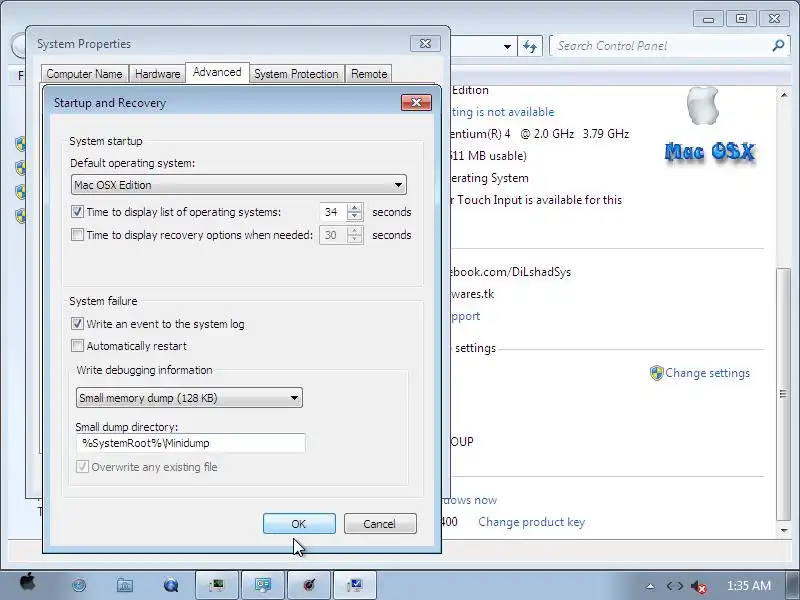Click the 'ting is not available' link
This screenshot has width=800, height=600.
(503, 112)
